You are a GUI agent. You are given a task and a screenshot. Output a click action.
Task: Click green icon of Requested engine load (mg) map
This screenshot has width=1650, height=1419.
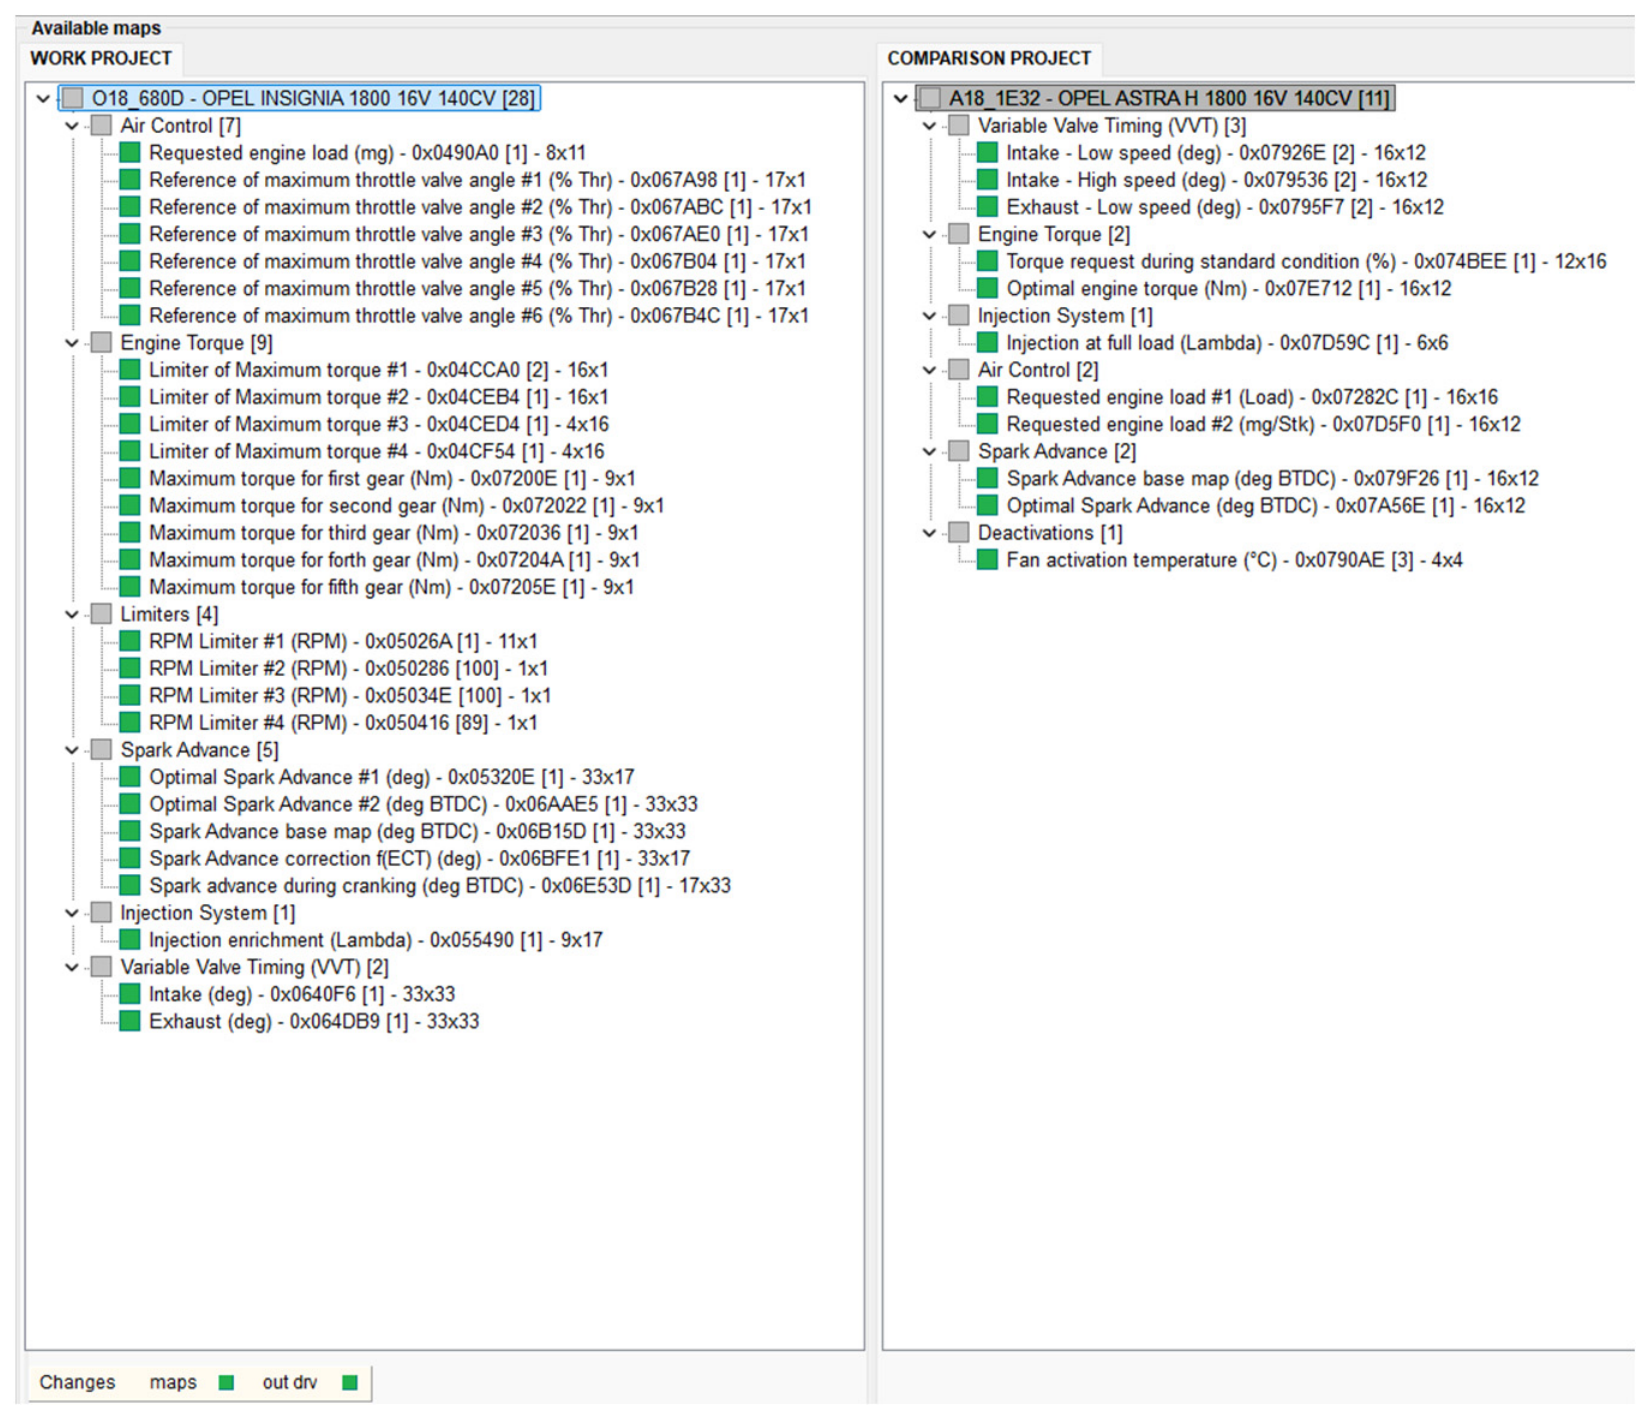130,153
